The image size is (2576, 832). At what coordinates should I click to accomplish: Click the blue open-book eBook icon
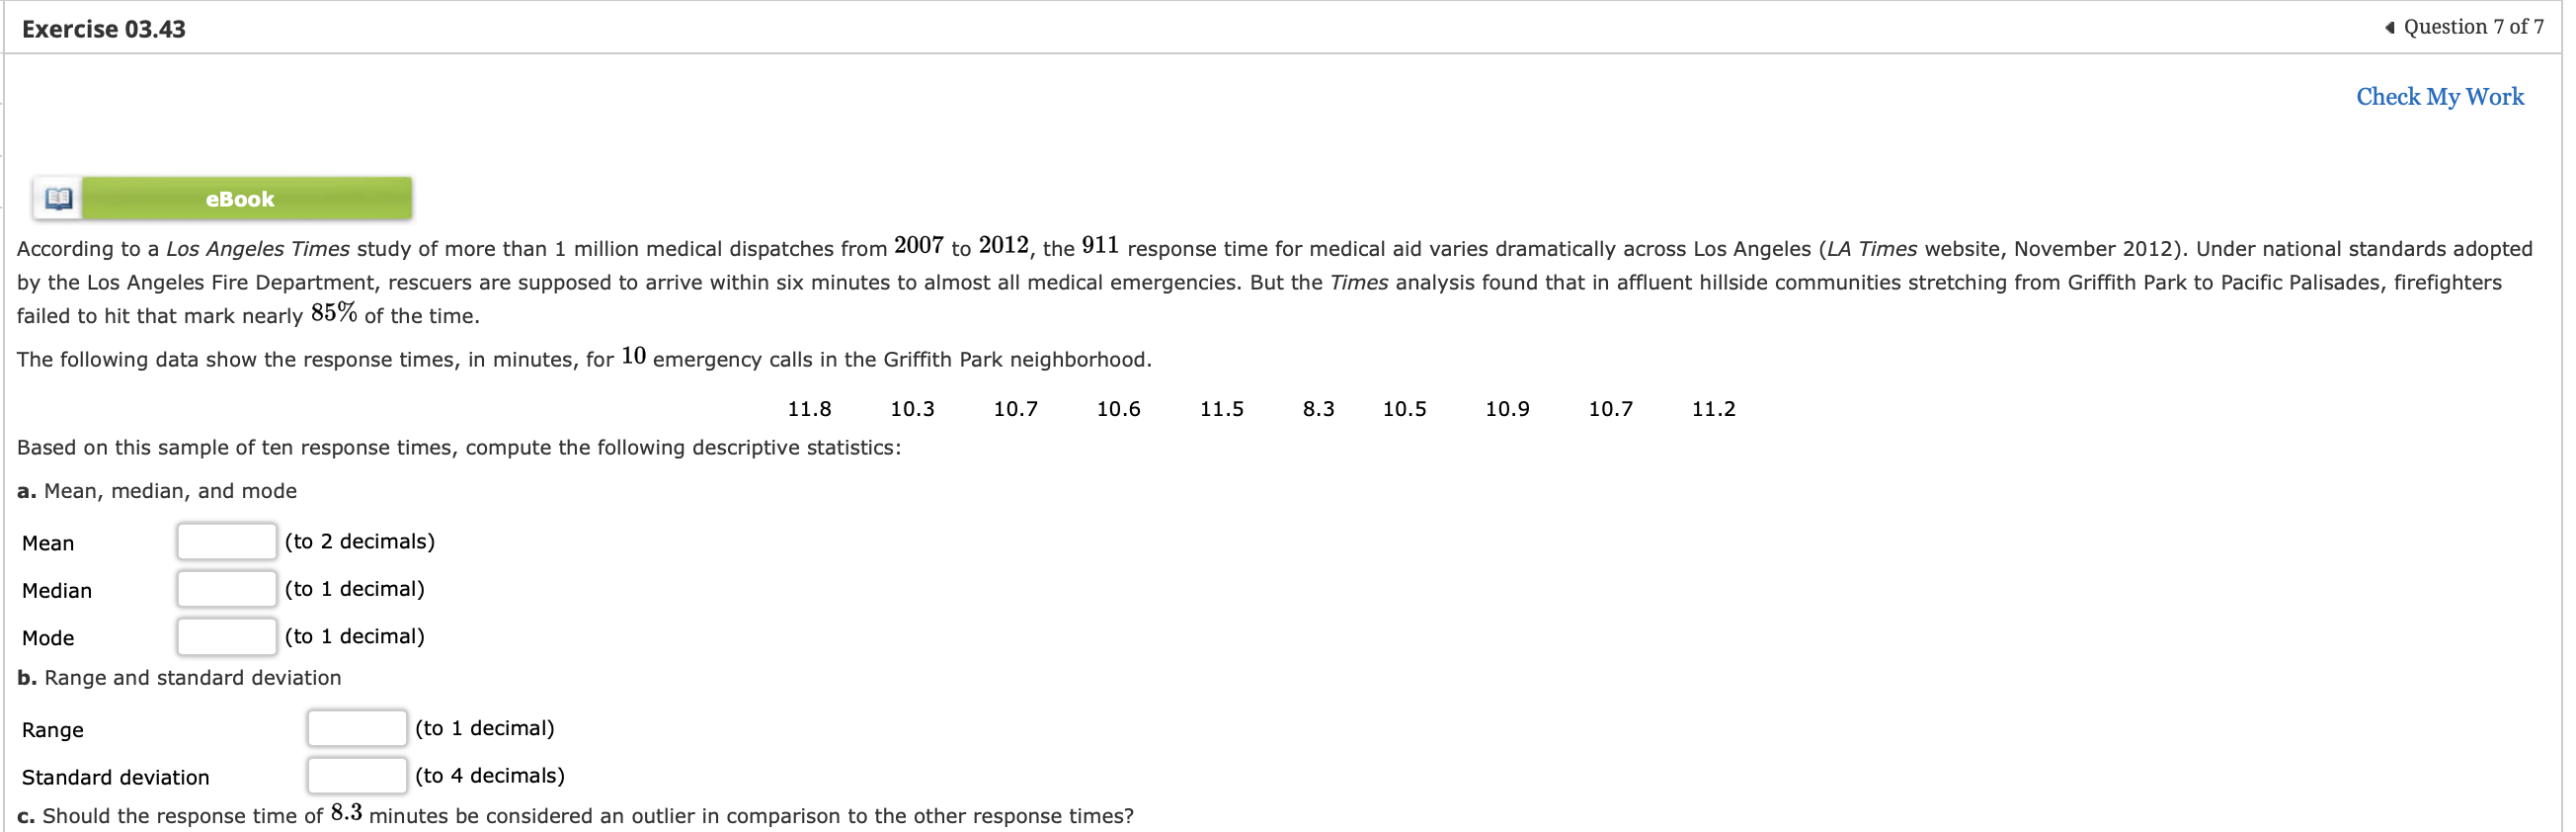[x=57, y=198]
